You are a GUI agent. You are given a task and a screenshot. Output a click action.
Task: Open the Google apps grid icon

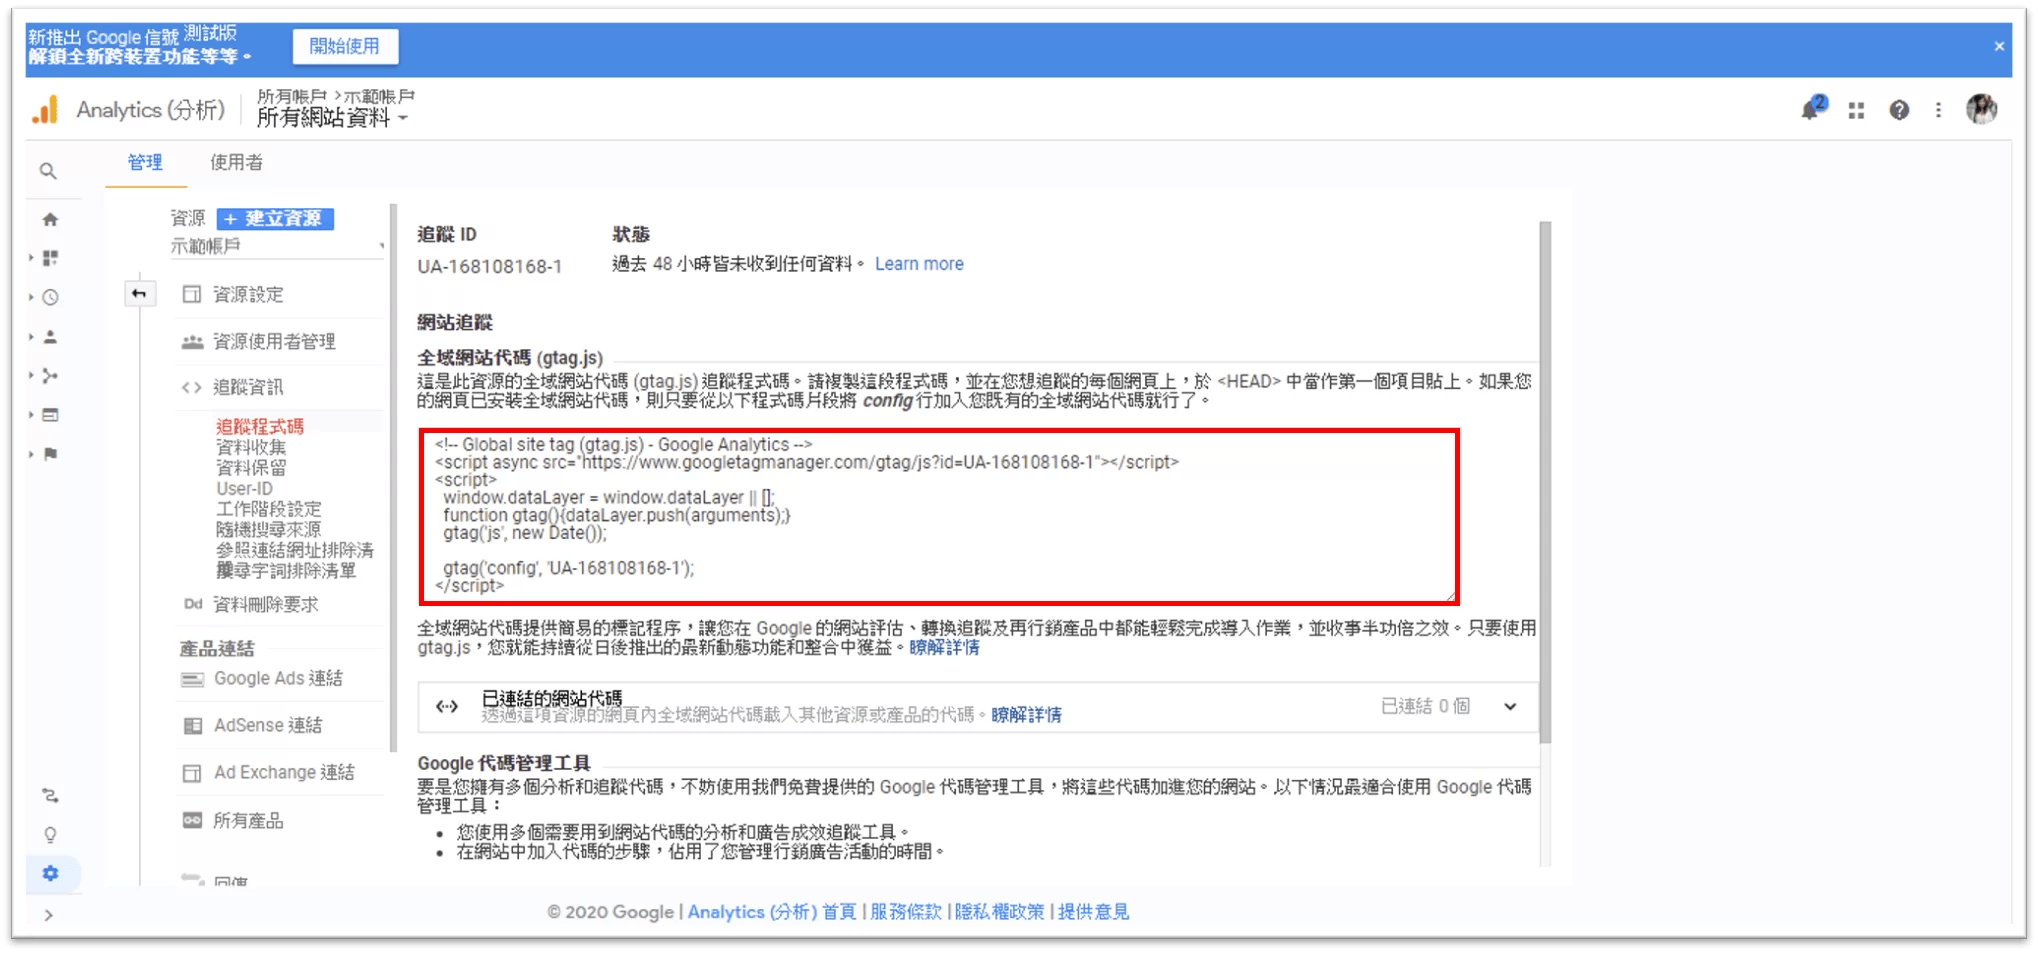(1856, 111)
